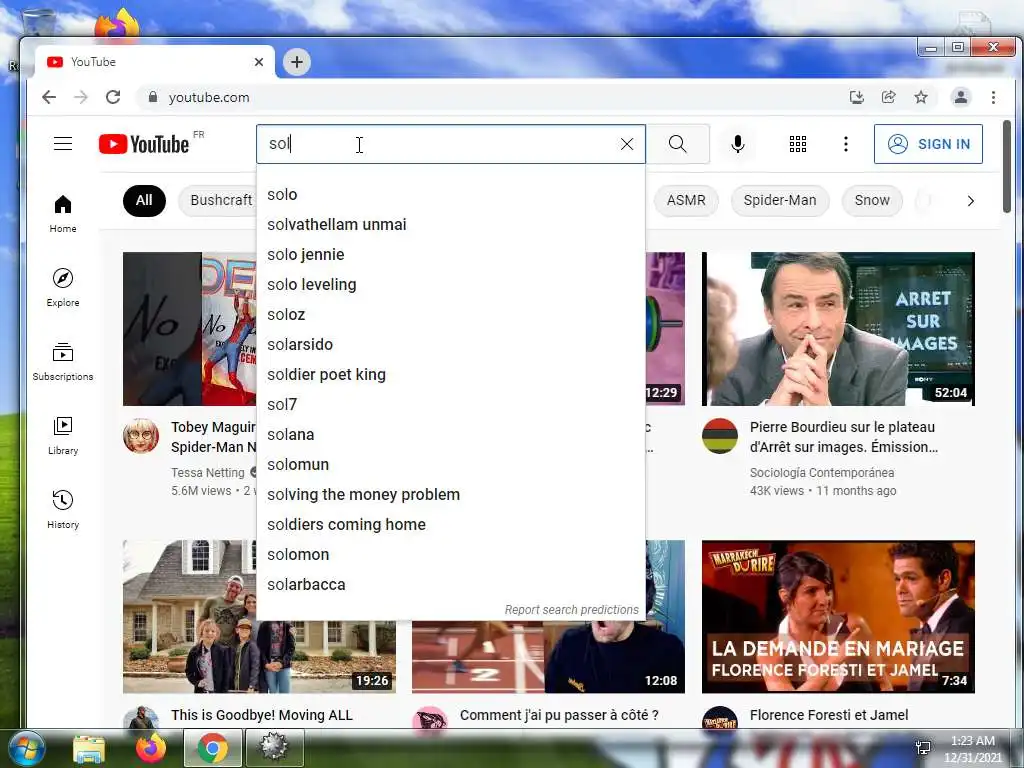This screenshot has width=1024, height=768.
Task: Choose suggestion 'solving the money problem'
Action: point(451,495)
